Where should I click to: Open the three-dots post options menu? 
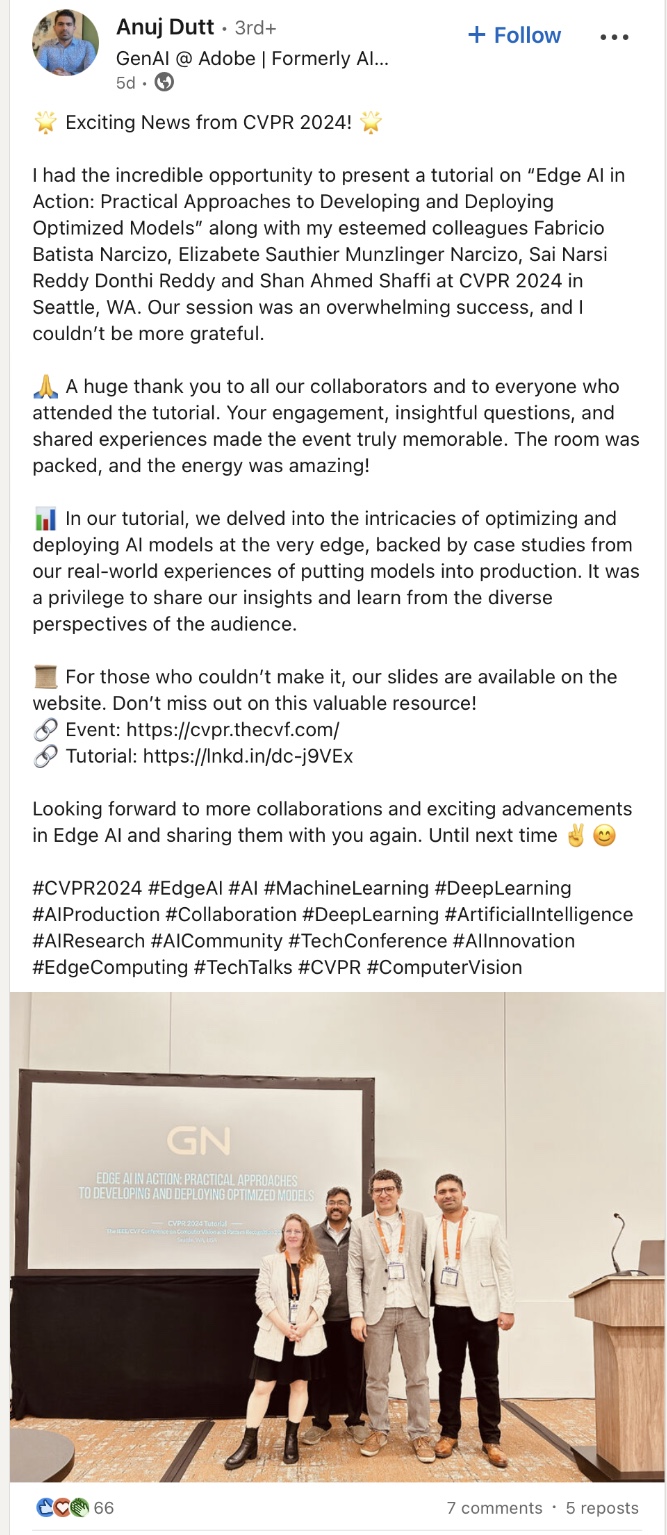tap(616, 37)
